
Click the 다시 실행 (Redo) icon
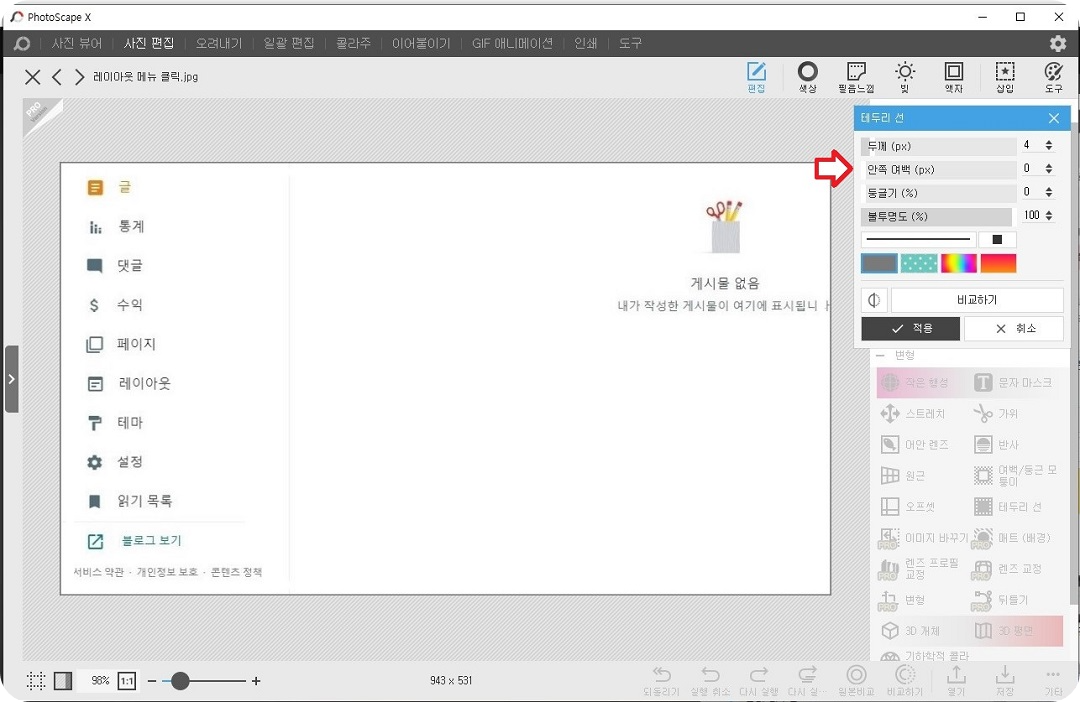758,680
